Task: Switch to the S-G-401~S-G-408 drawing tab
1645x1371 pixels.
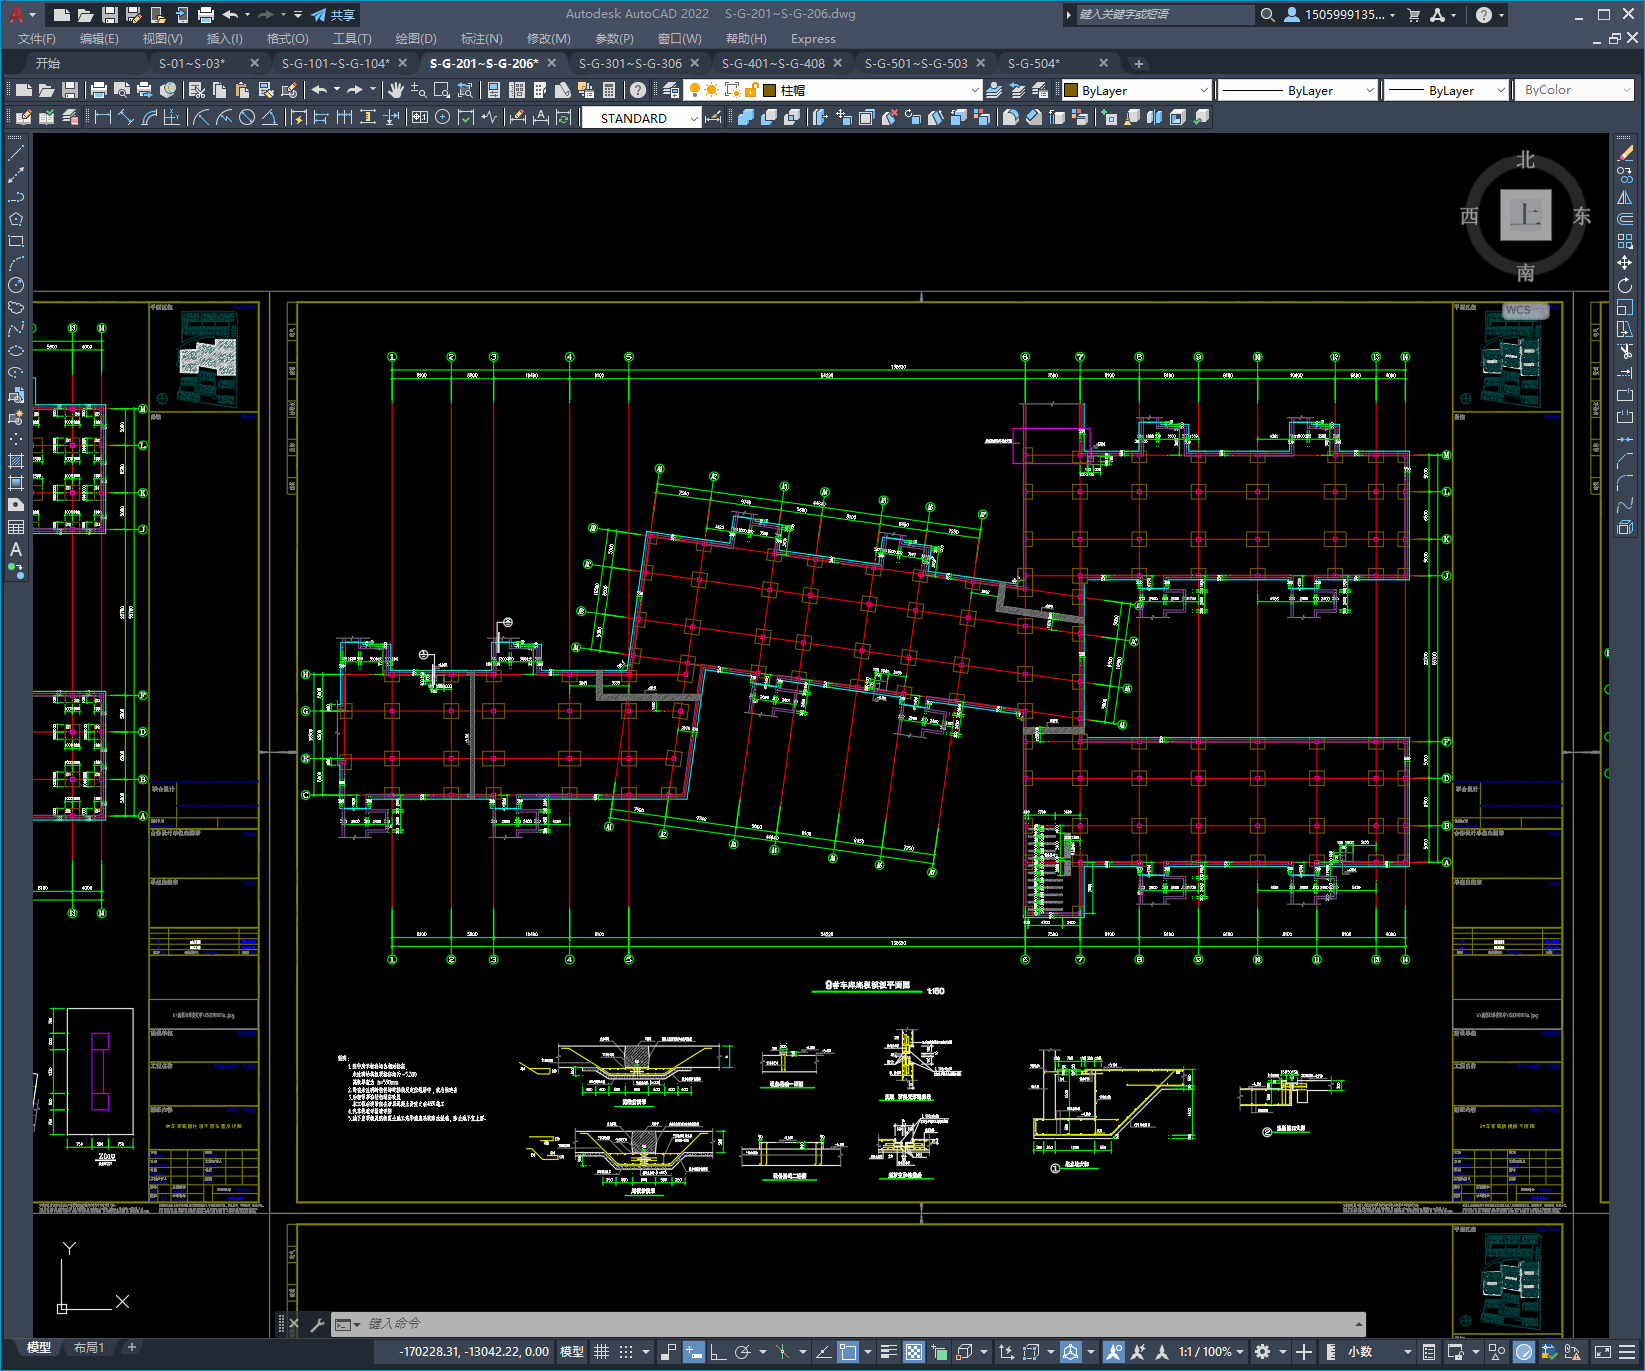Action: click(x=773, y=63)
